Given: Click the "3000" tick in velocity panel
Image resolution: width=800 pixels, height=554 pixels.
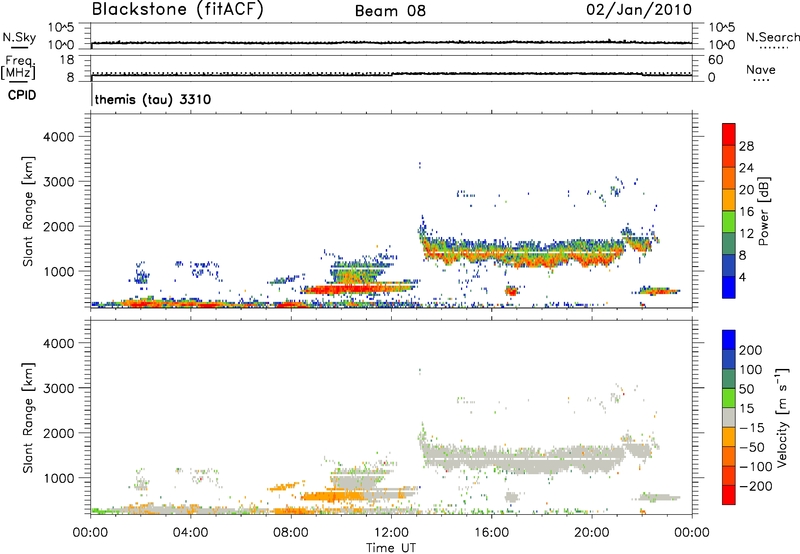Looking at the screenshot, I should (x=59, y=388).
